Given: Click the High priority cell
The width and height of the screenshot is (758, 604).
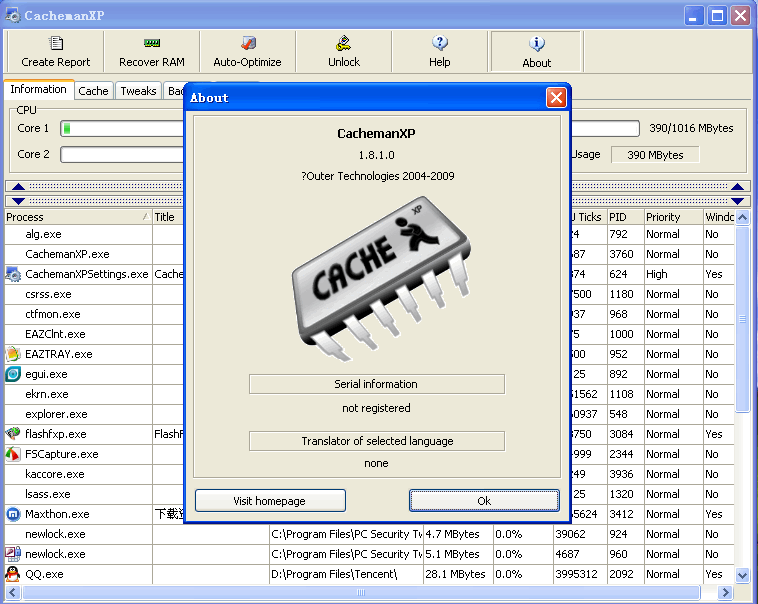Looking at the screenshot, I should pos(674,274).
